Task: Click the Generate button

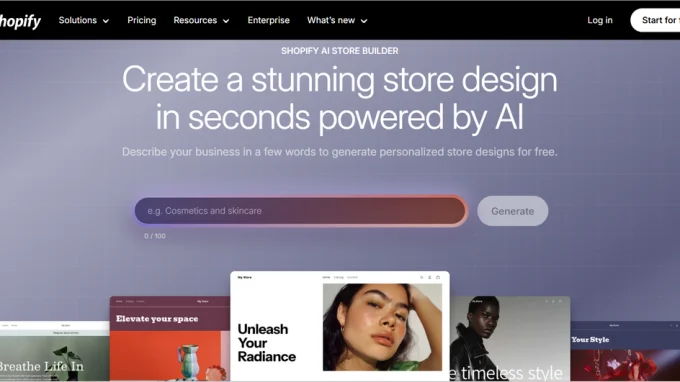Action: [513, 211]
